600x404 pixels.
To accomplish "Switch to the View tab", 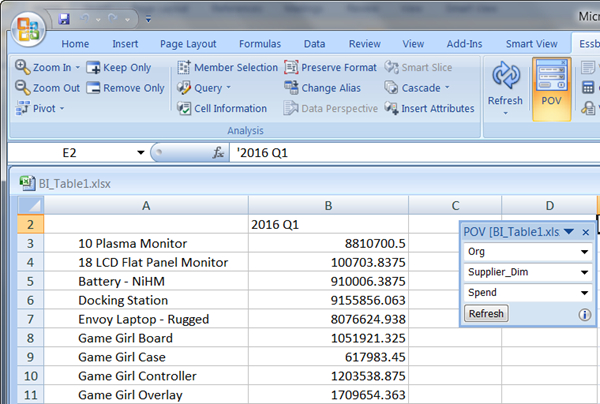I will (x=413, y=44).
